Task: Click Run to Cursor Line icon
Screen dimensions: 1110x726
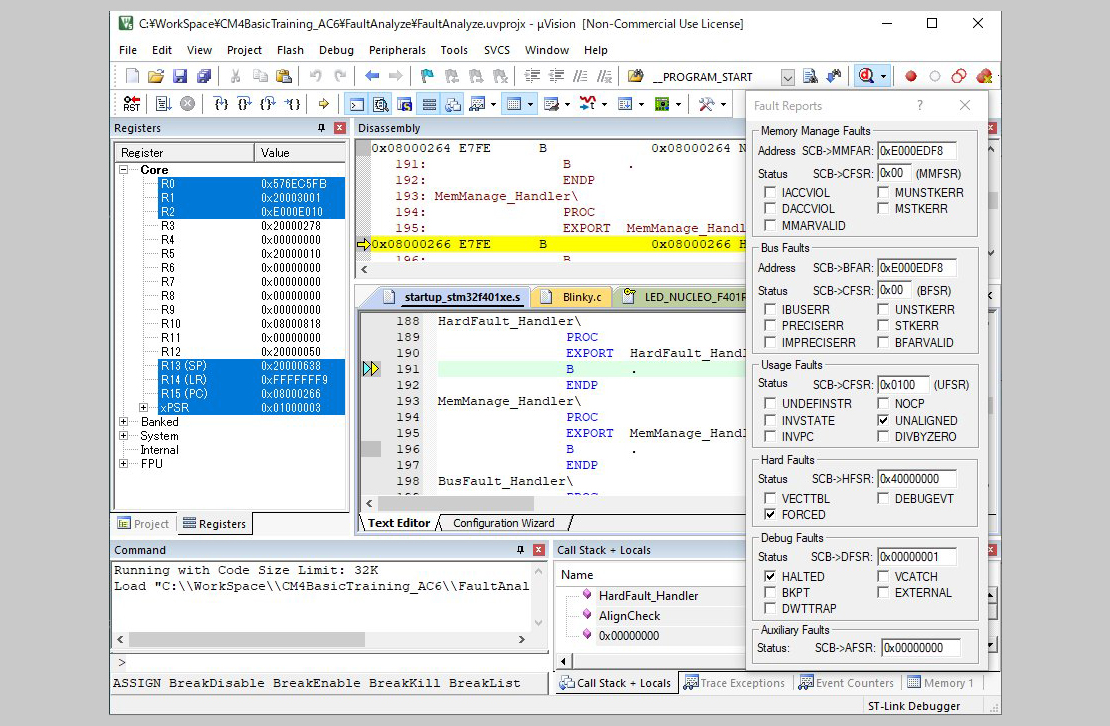Action: (x=292, y=104)
